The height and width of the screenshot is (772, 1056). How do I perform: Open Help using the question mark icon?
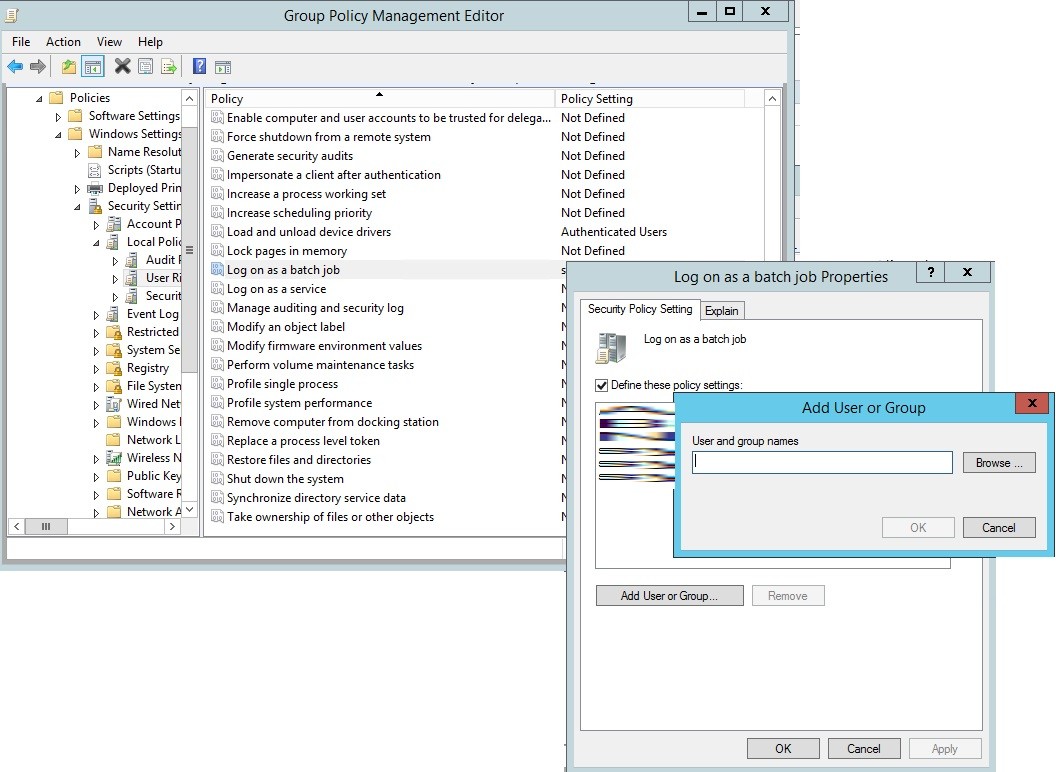(x=198, y=66)
